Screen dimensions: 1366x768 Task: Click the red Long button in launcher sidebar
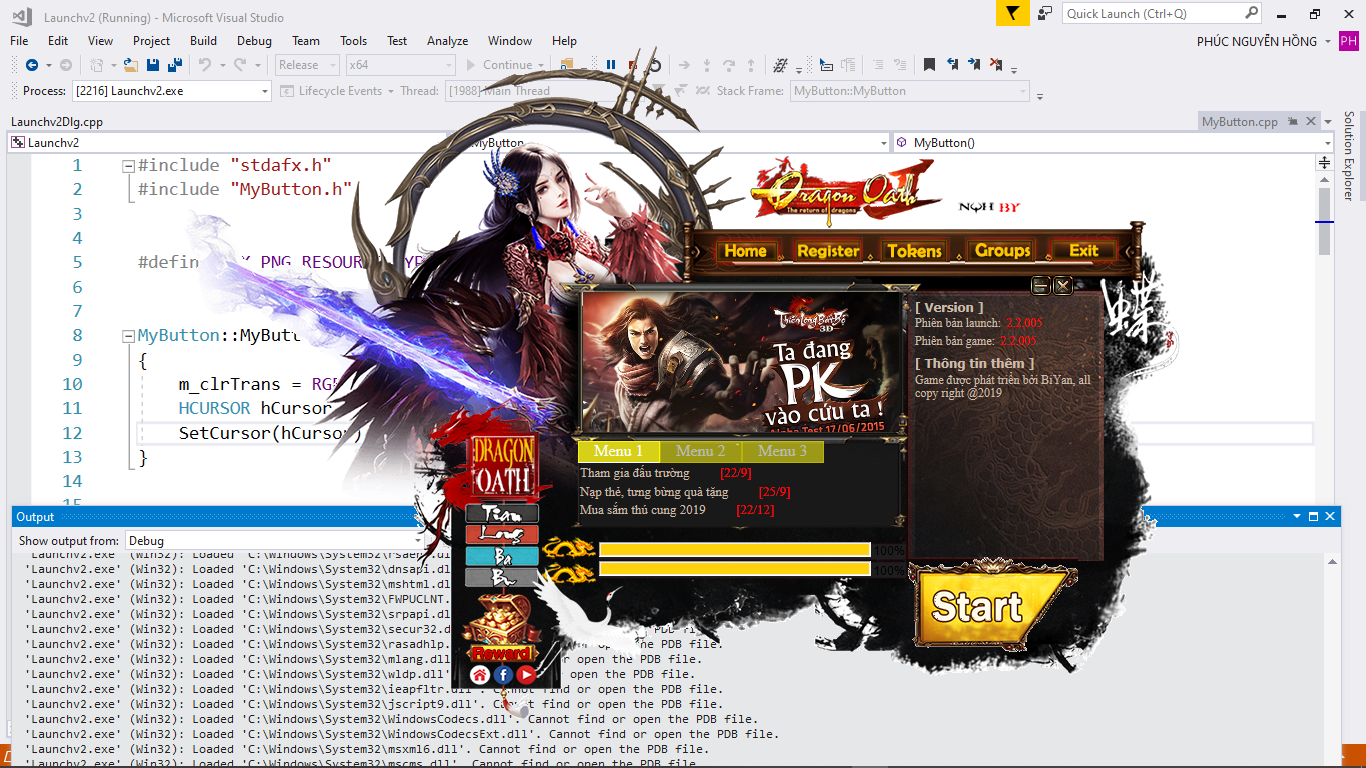tap(502, 534)
